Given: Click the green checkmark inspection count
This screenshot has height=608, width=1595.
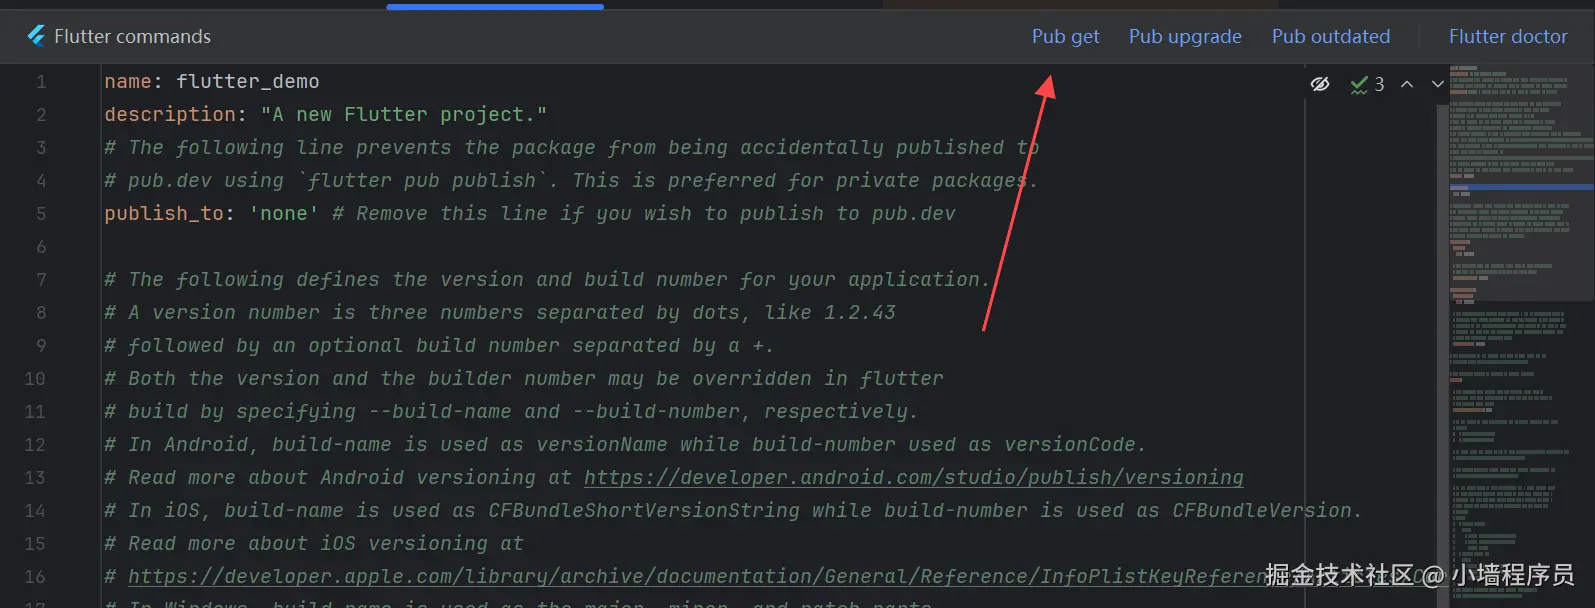Looking at the screenshot, I should click(1367, 84).
